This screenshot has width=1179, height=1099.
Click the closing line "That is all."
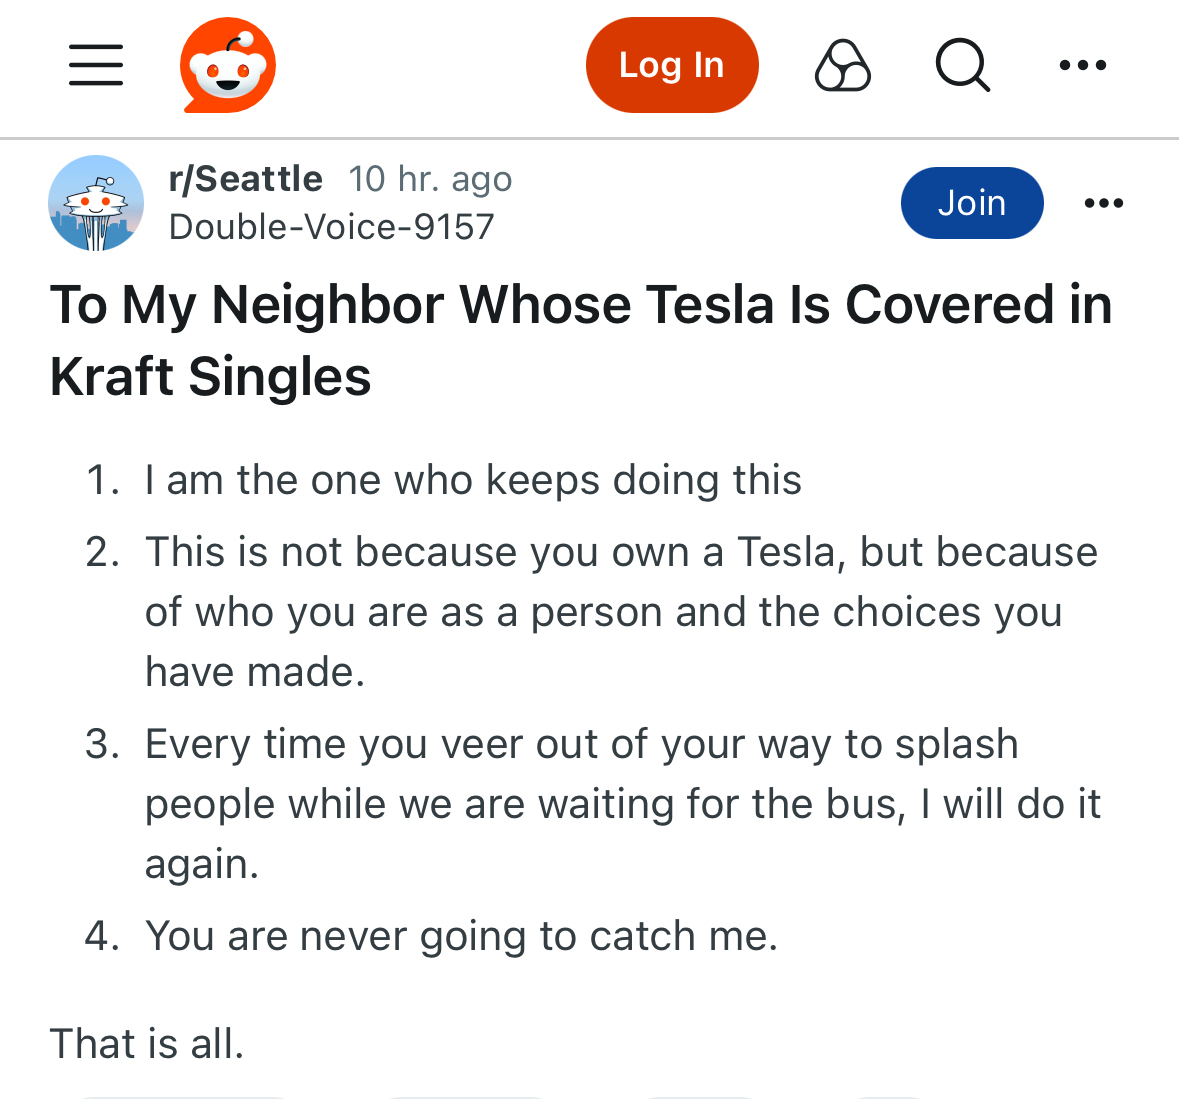147,1044
